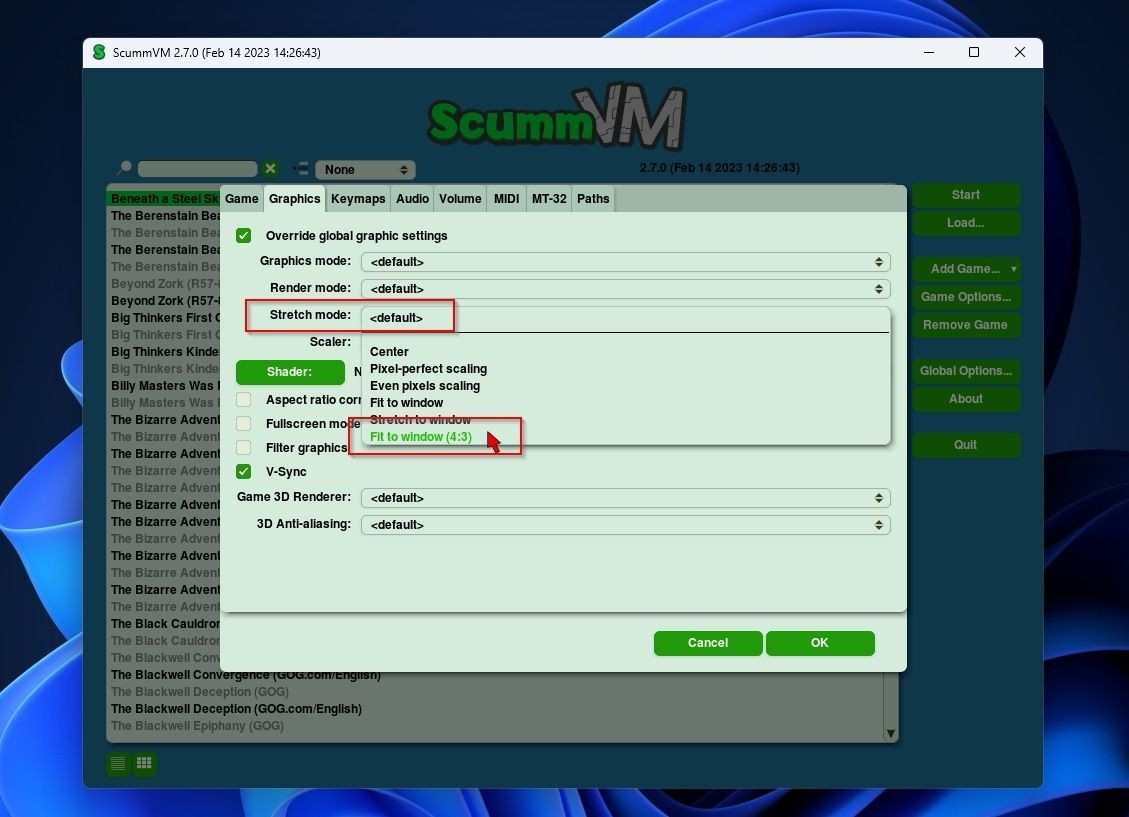This screenshot has width=1129, height=817.
Task: Select The Blackwell Deception (GOG.com/English) entry
Action: pyautogui.click(x=236, y=709)
